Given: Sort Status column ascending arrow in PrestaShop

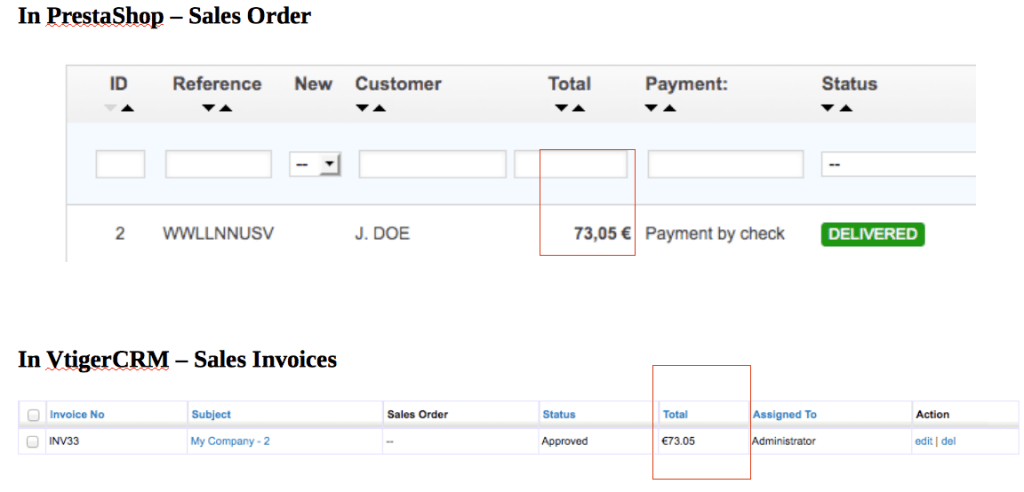Looking at the screenshot, I should coord(845,108).
